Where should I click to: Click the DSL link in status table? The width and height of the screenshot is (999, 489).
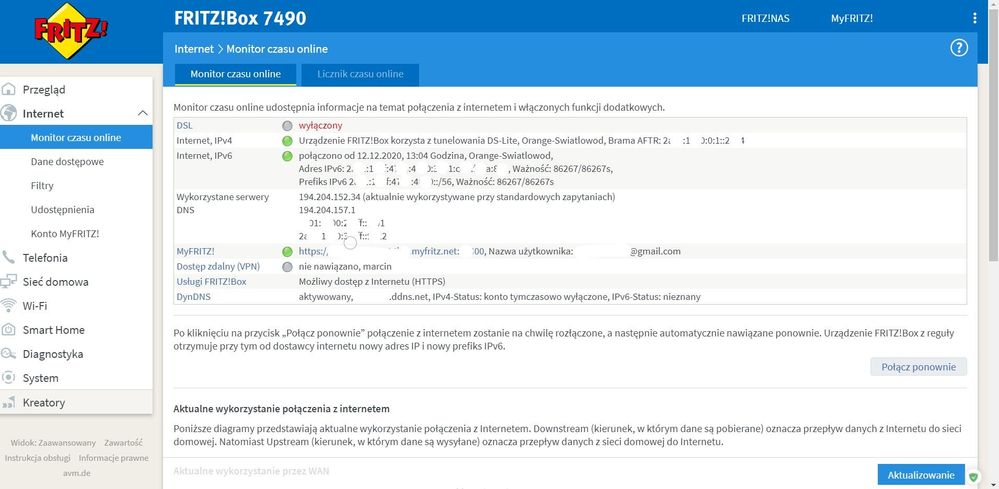(x=184, y=126)
